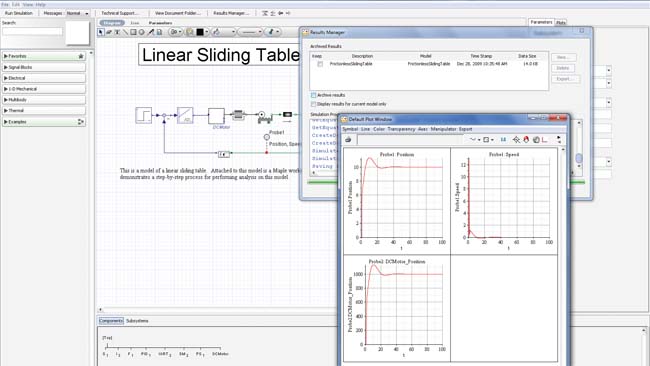Open the Symbol menu in plot window
Screen dimensions: 650x366
tap(350, 129)
